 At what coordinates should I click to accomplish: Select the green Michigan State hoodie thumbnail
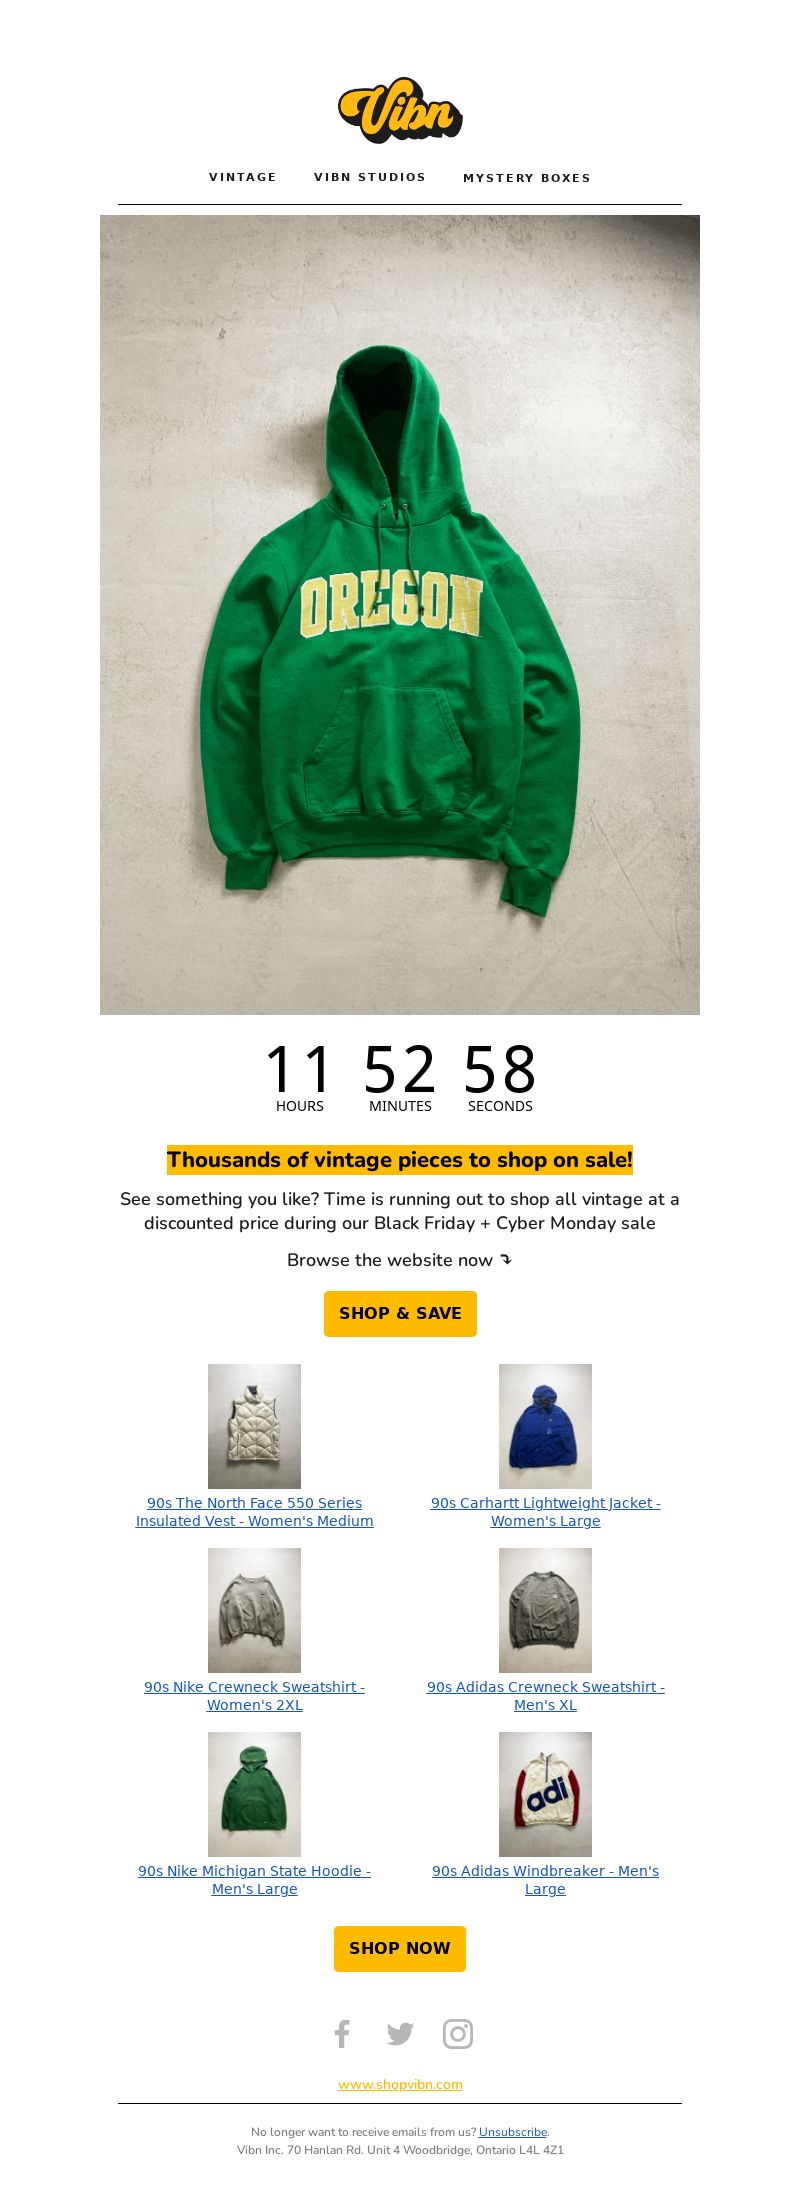click(x=254, y=1794)
